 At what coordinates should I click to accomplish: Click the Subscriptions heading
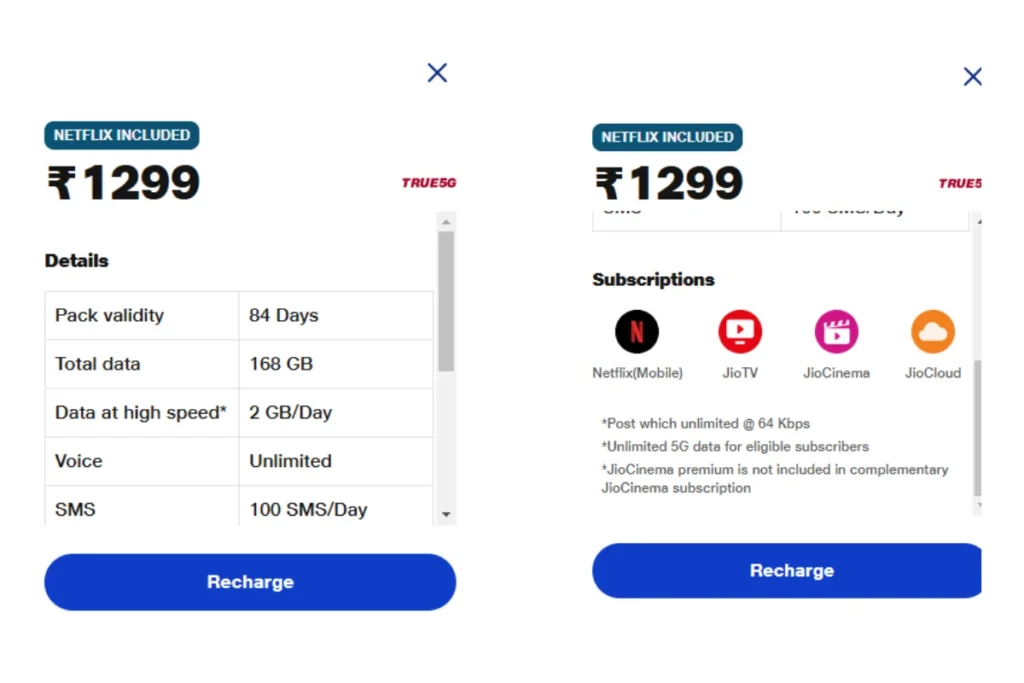[x=653, y=279]
